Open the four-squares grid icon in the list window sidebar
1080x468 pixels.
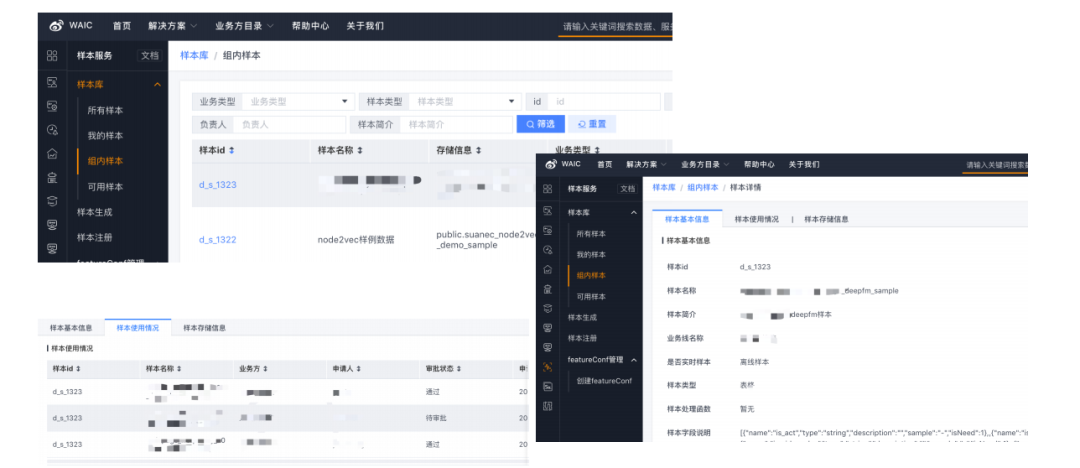pos(52,56)
